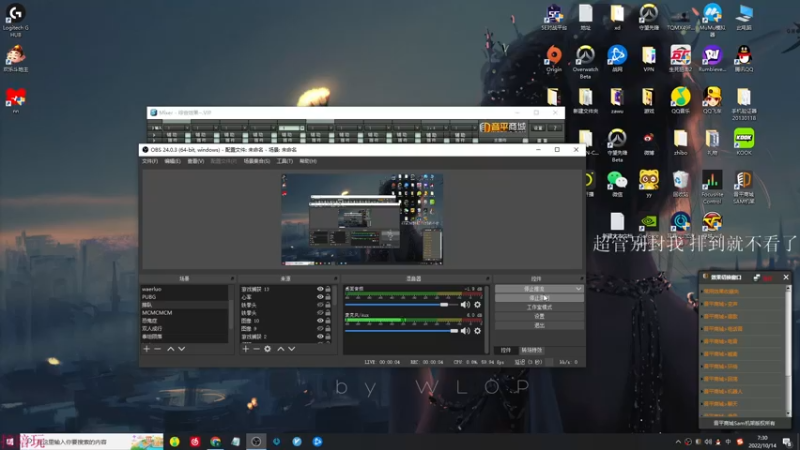The height and width of the screenshot is (450, 800).
Task: Open the MuMu模拟器 desktop shortcut
Action: pos(712,19)
